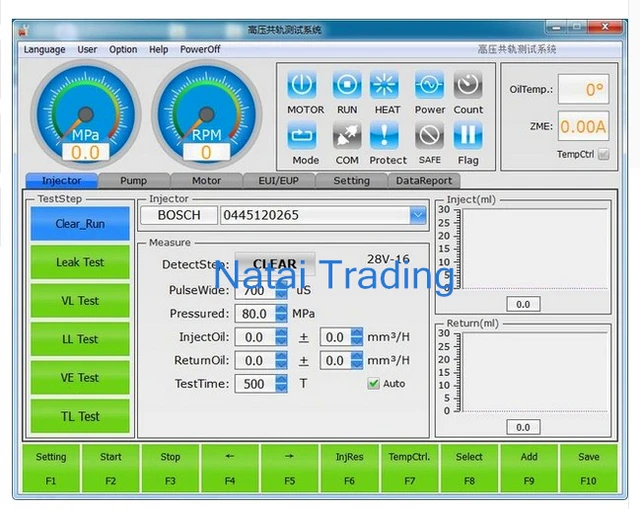Click the right arrow F5 button
640x509 pixels.
289,468
